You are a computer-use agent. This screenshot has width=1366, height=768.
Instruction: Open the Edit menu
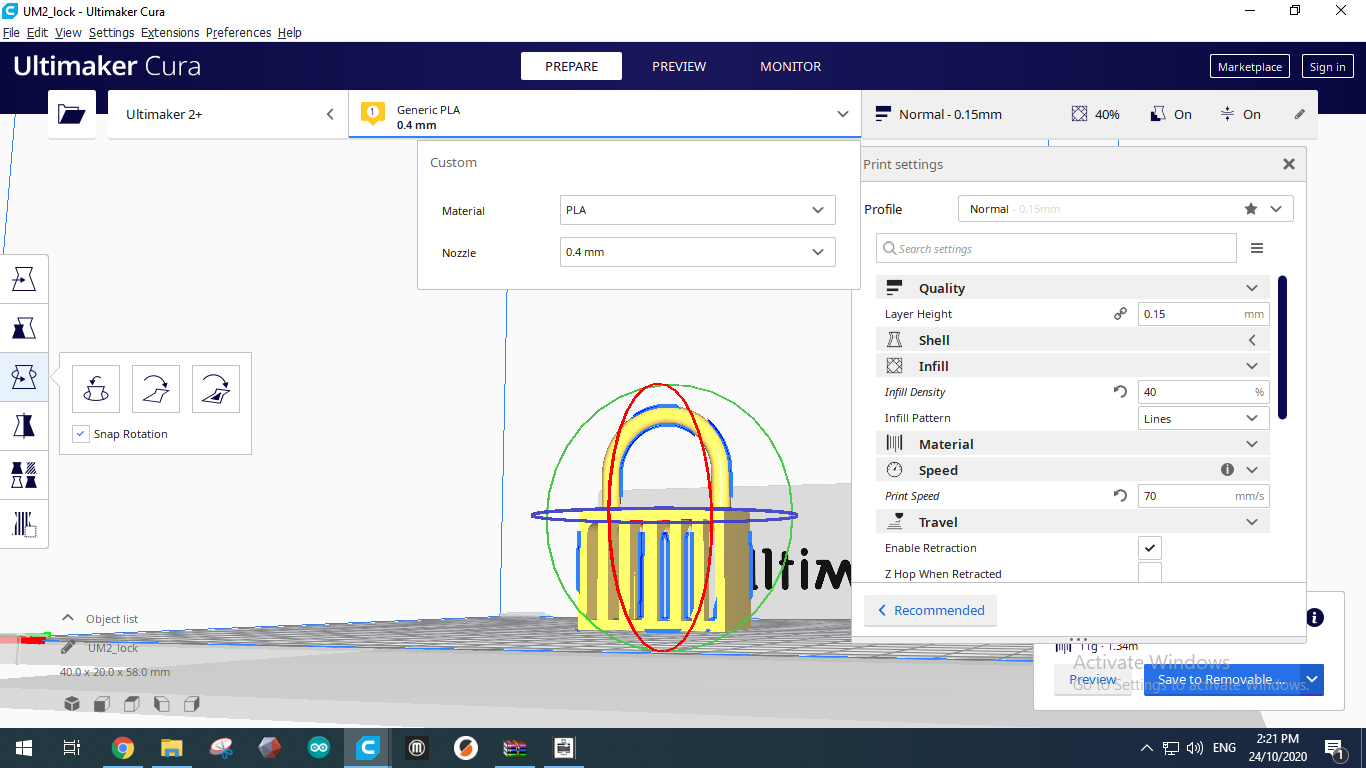click(37, 32)
